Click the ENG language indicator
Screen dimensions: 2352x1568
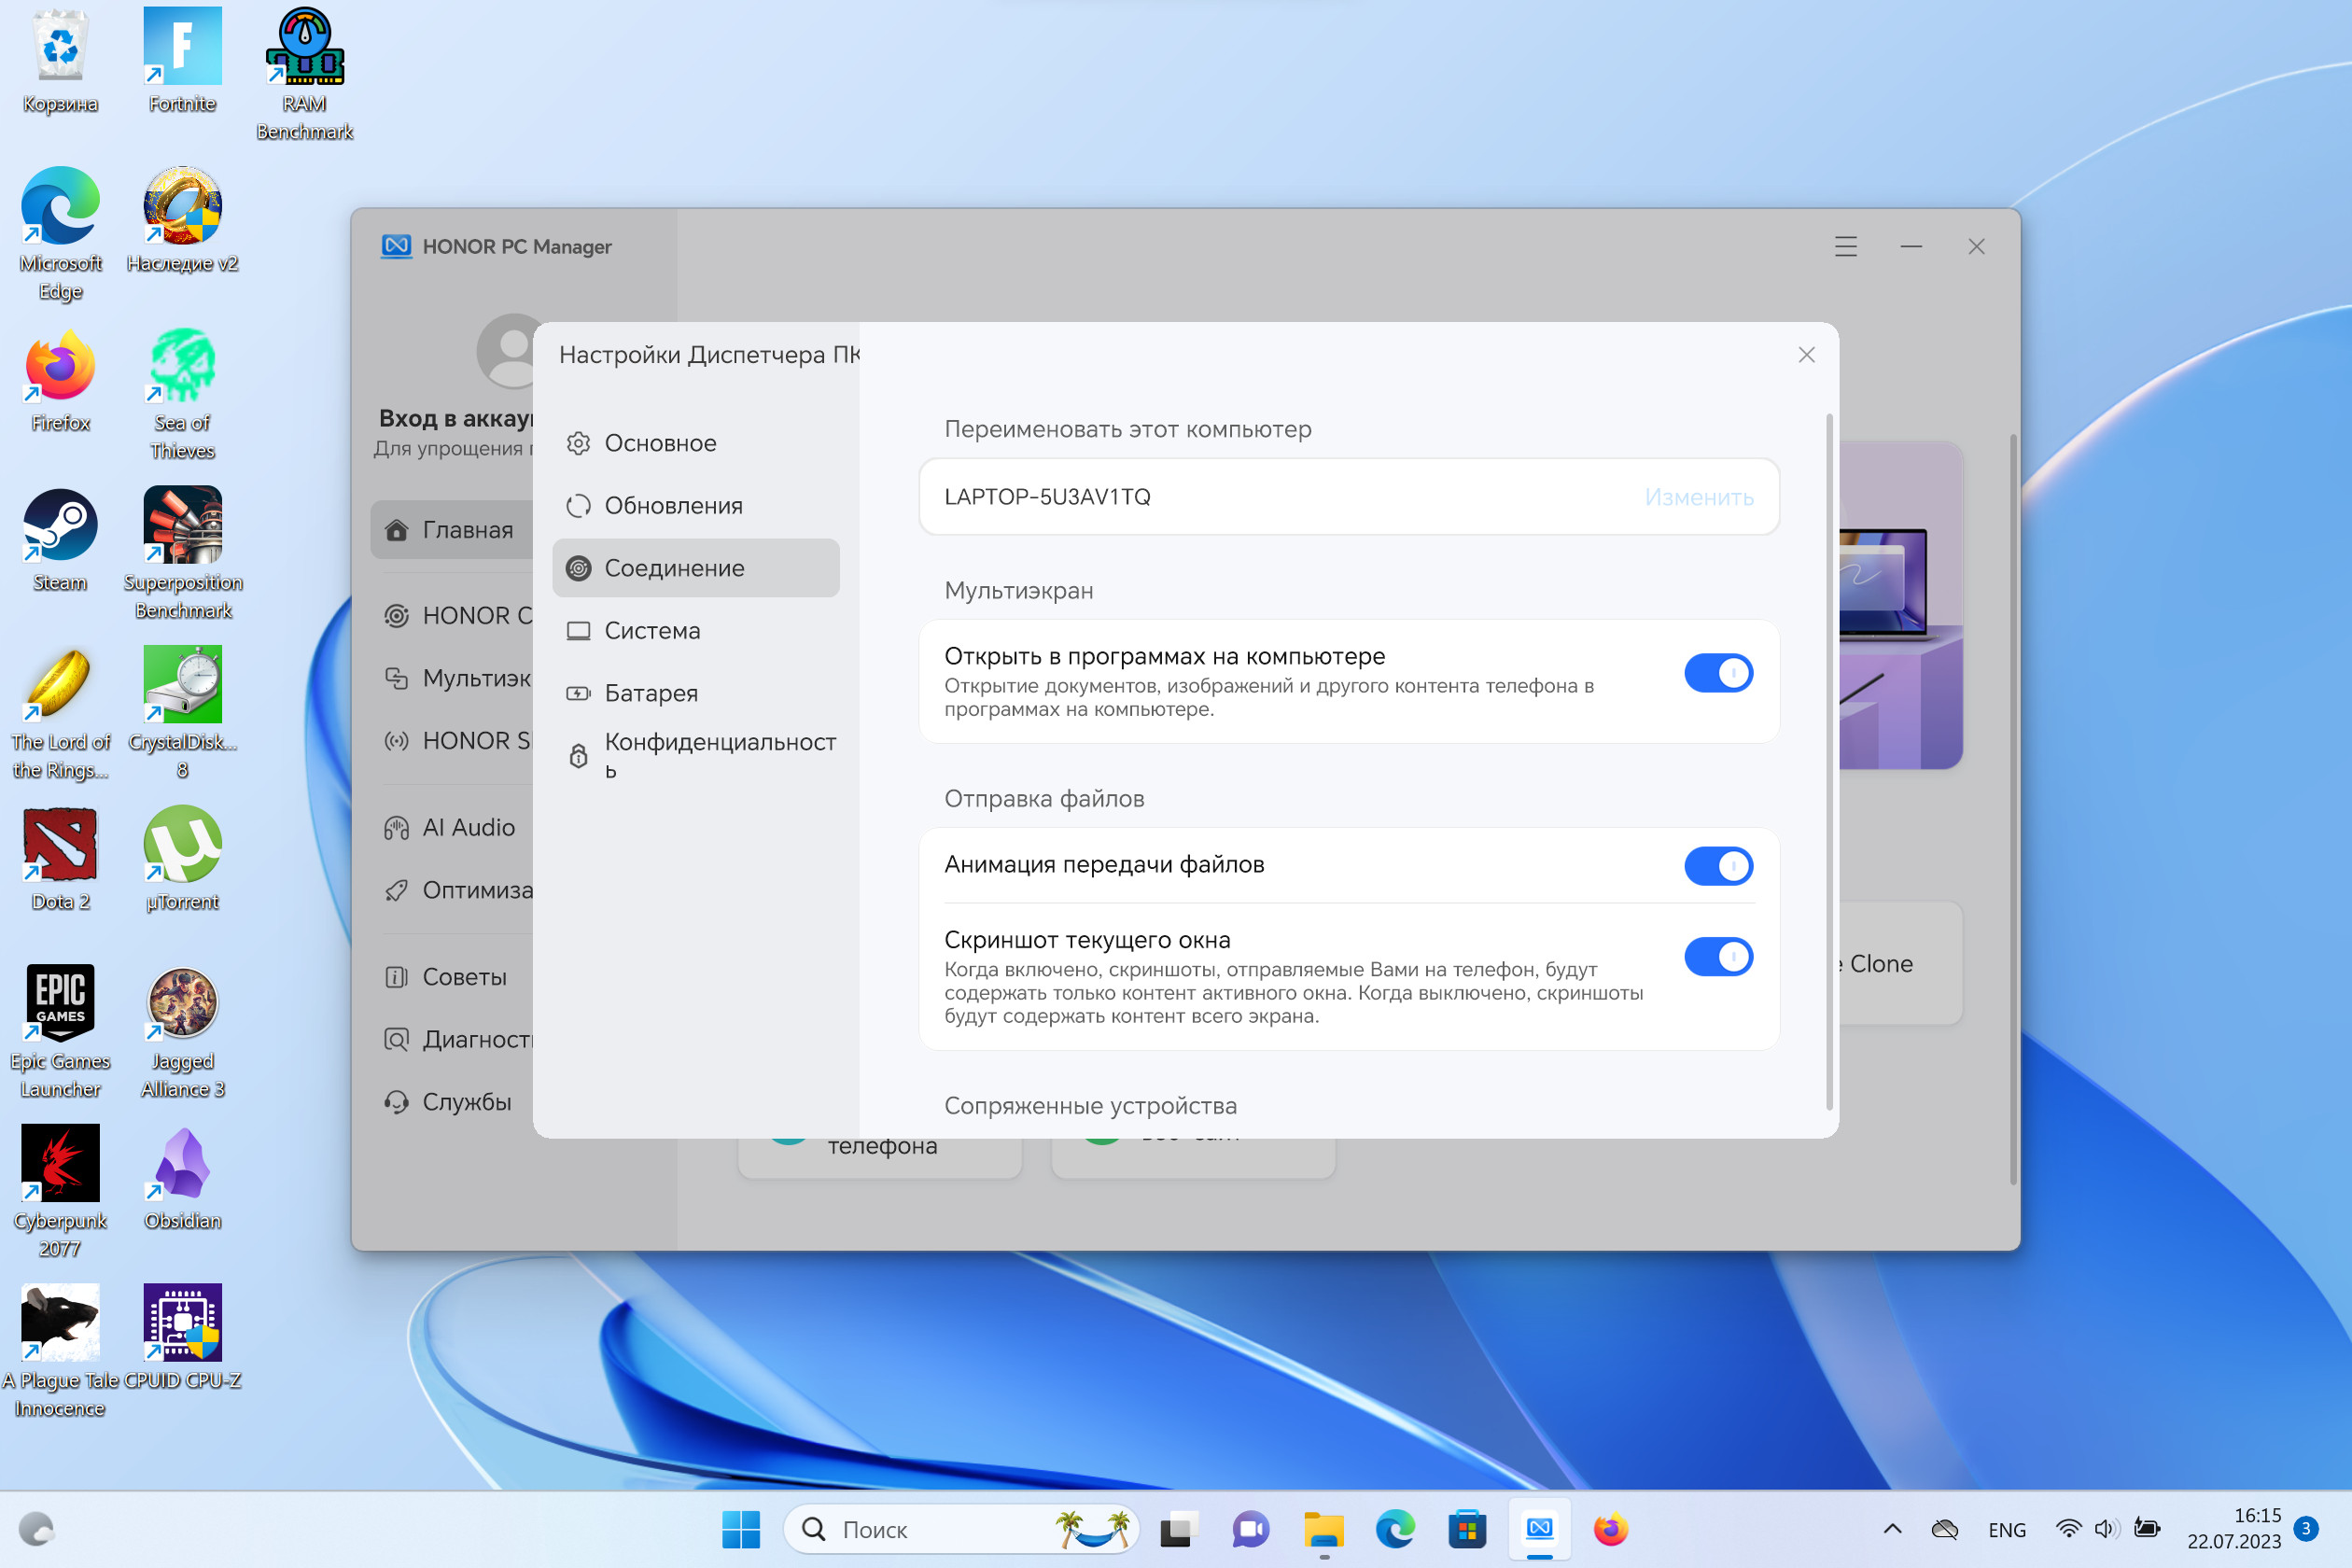tap(2006, 1530)
